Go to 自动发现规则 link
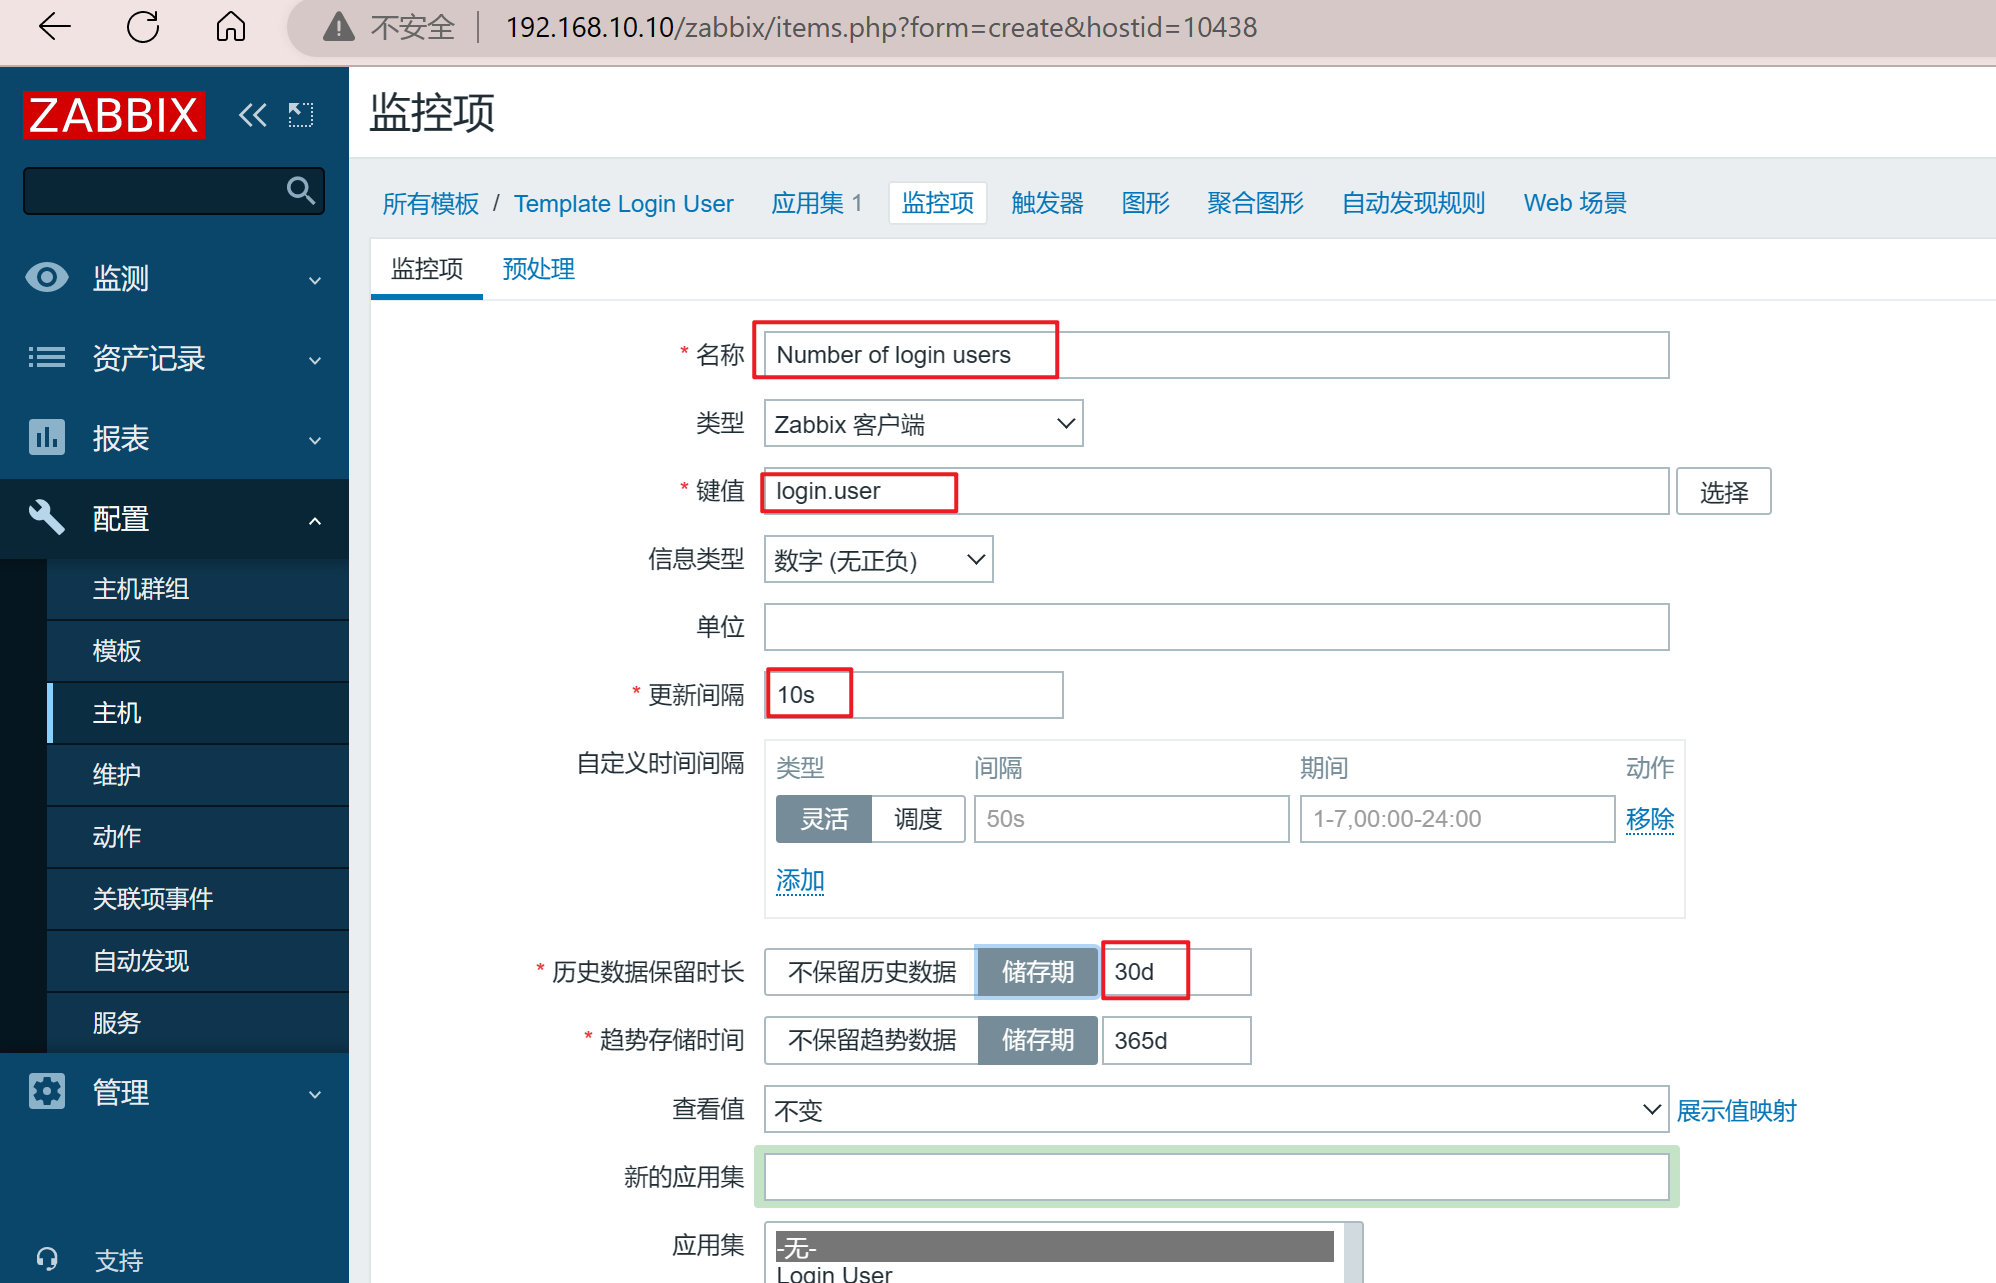 point(1413,203)
